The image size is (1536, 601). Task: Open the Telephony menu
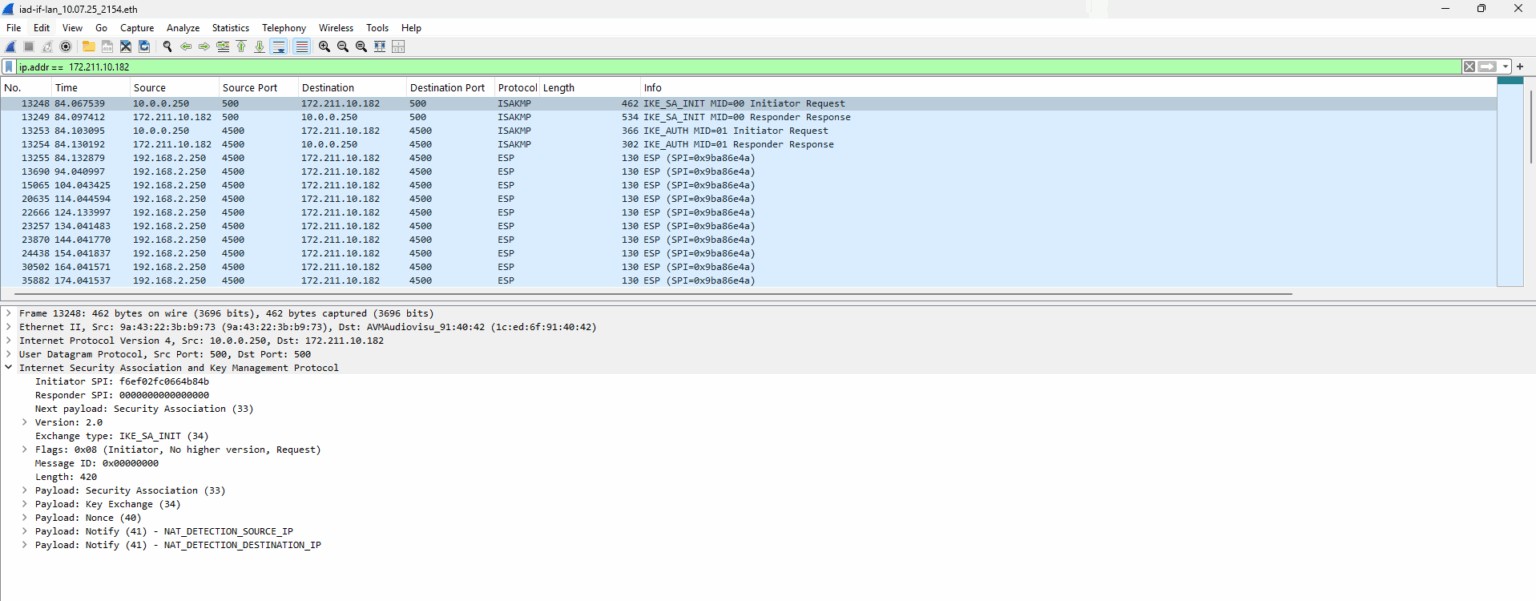283,27
